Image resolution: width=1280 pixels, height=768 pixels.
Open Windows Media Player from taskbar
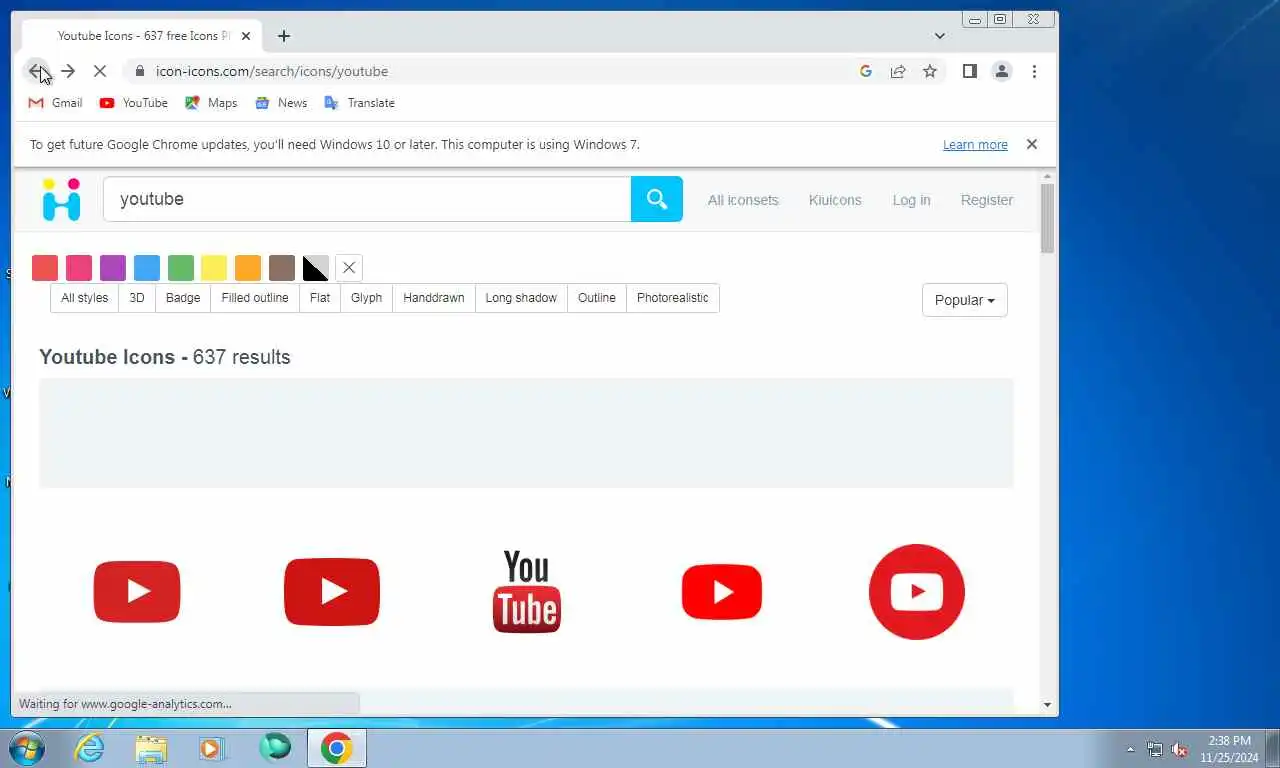(x=211, y=748)
